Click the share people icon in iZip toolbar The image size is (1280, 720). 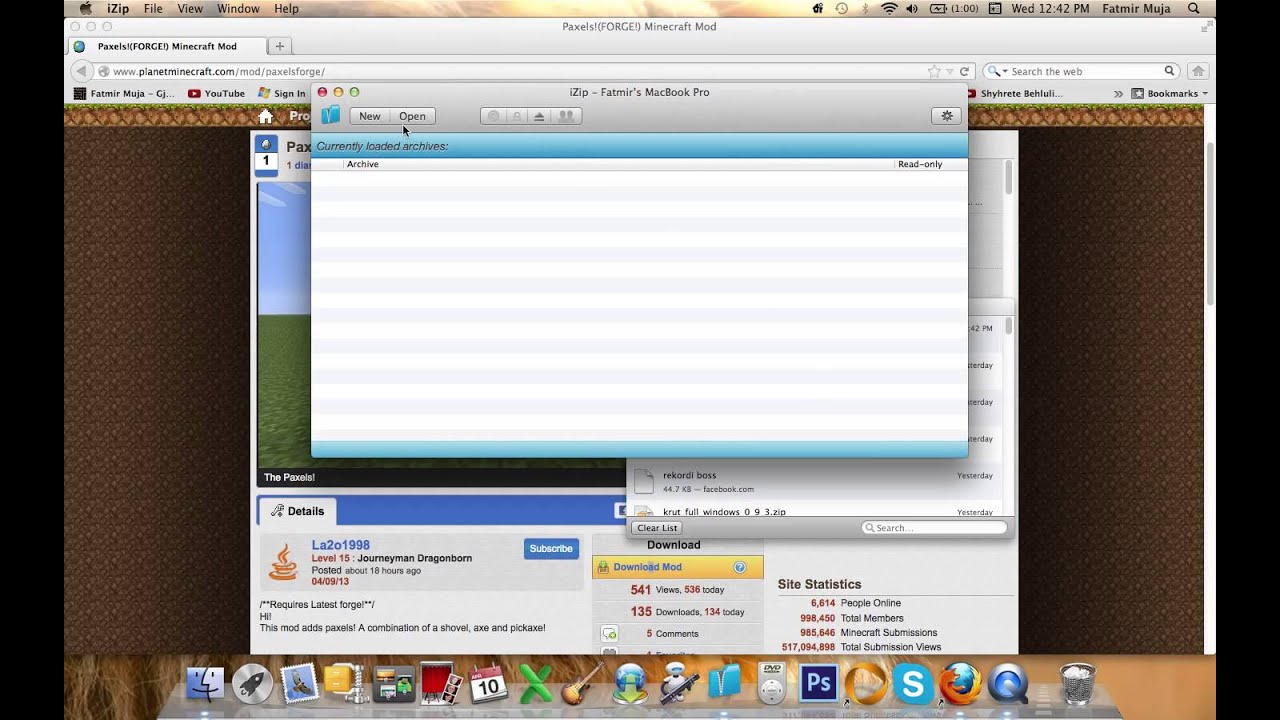point(566,116)
